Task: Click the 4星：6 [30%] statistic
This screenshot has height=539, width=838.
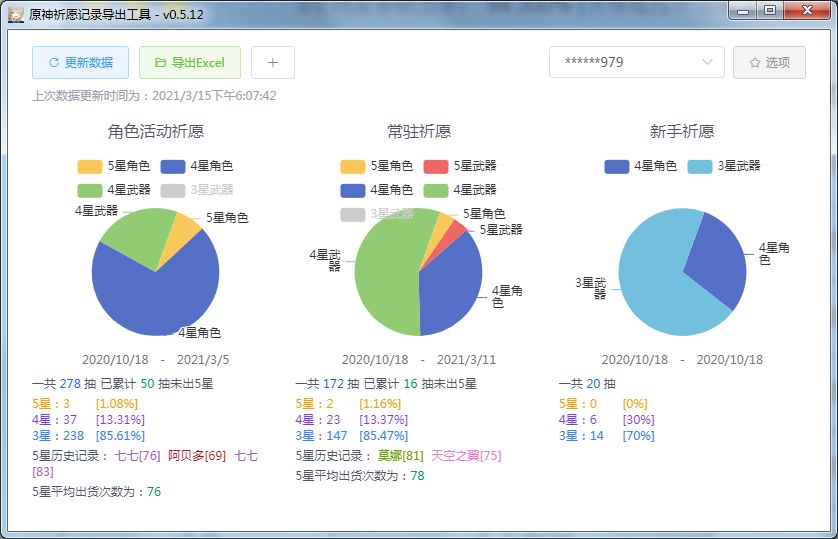Action: tap(607, 420)
